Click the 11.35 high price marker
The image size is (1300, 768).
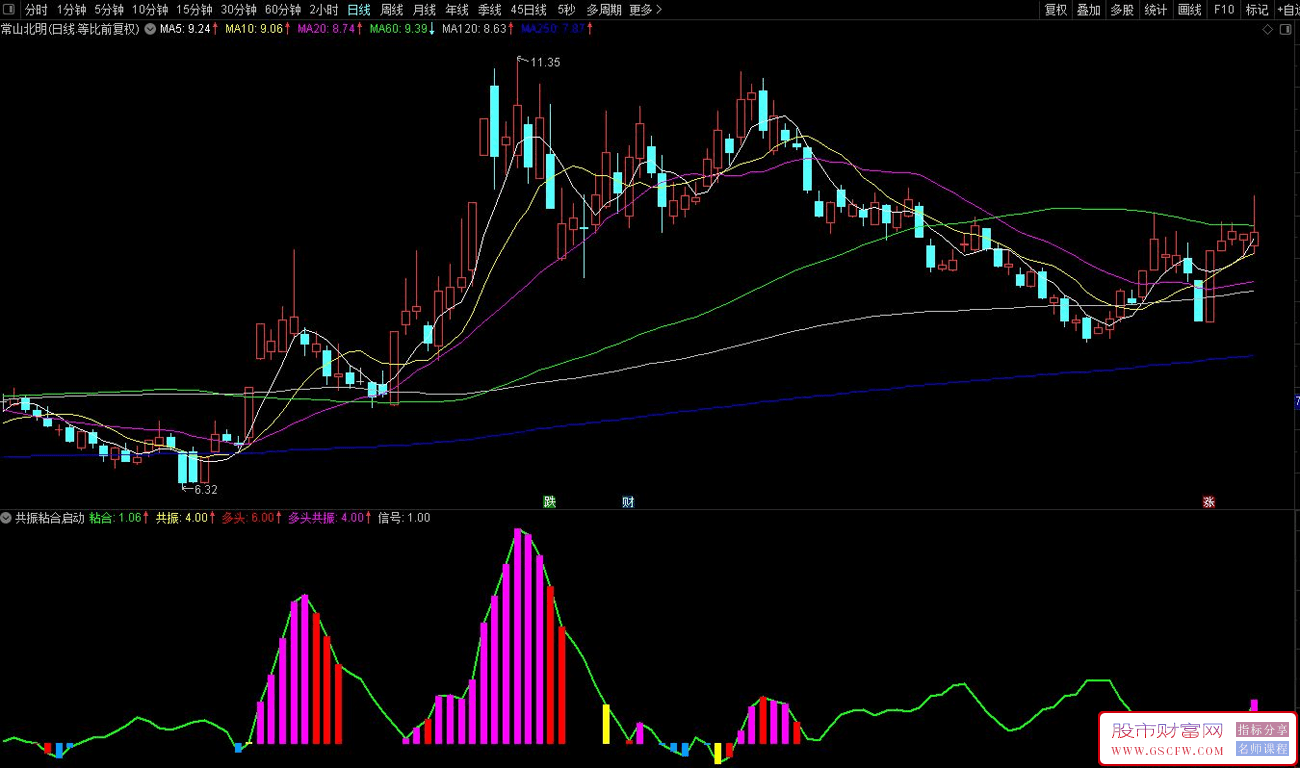click(545, 62)
